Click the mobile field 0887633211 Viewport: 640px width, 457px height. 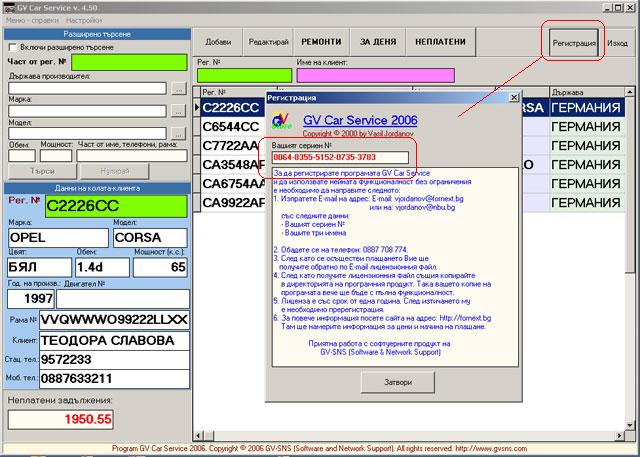114,379
